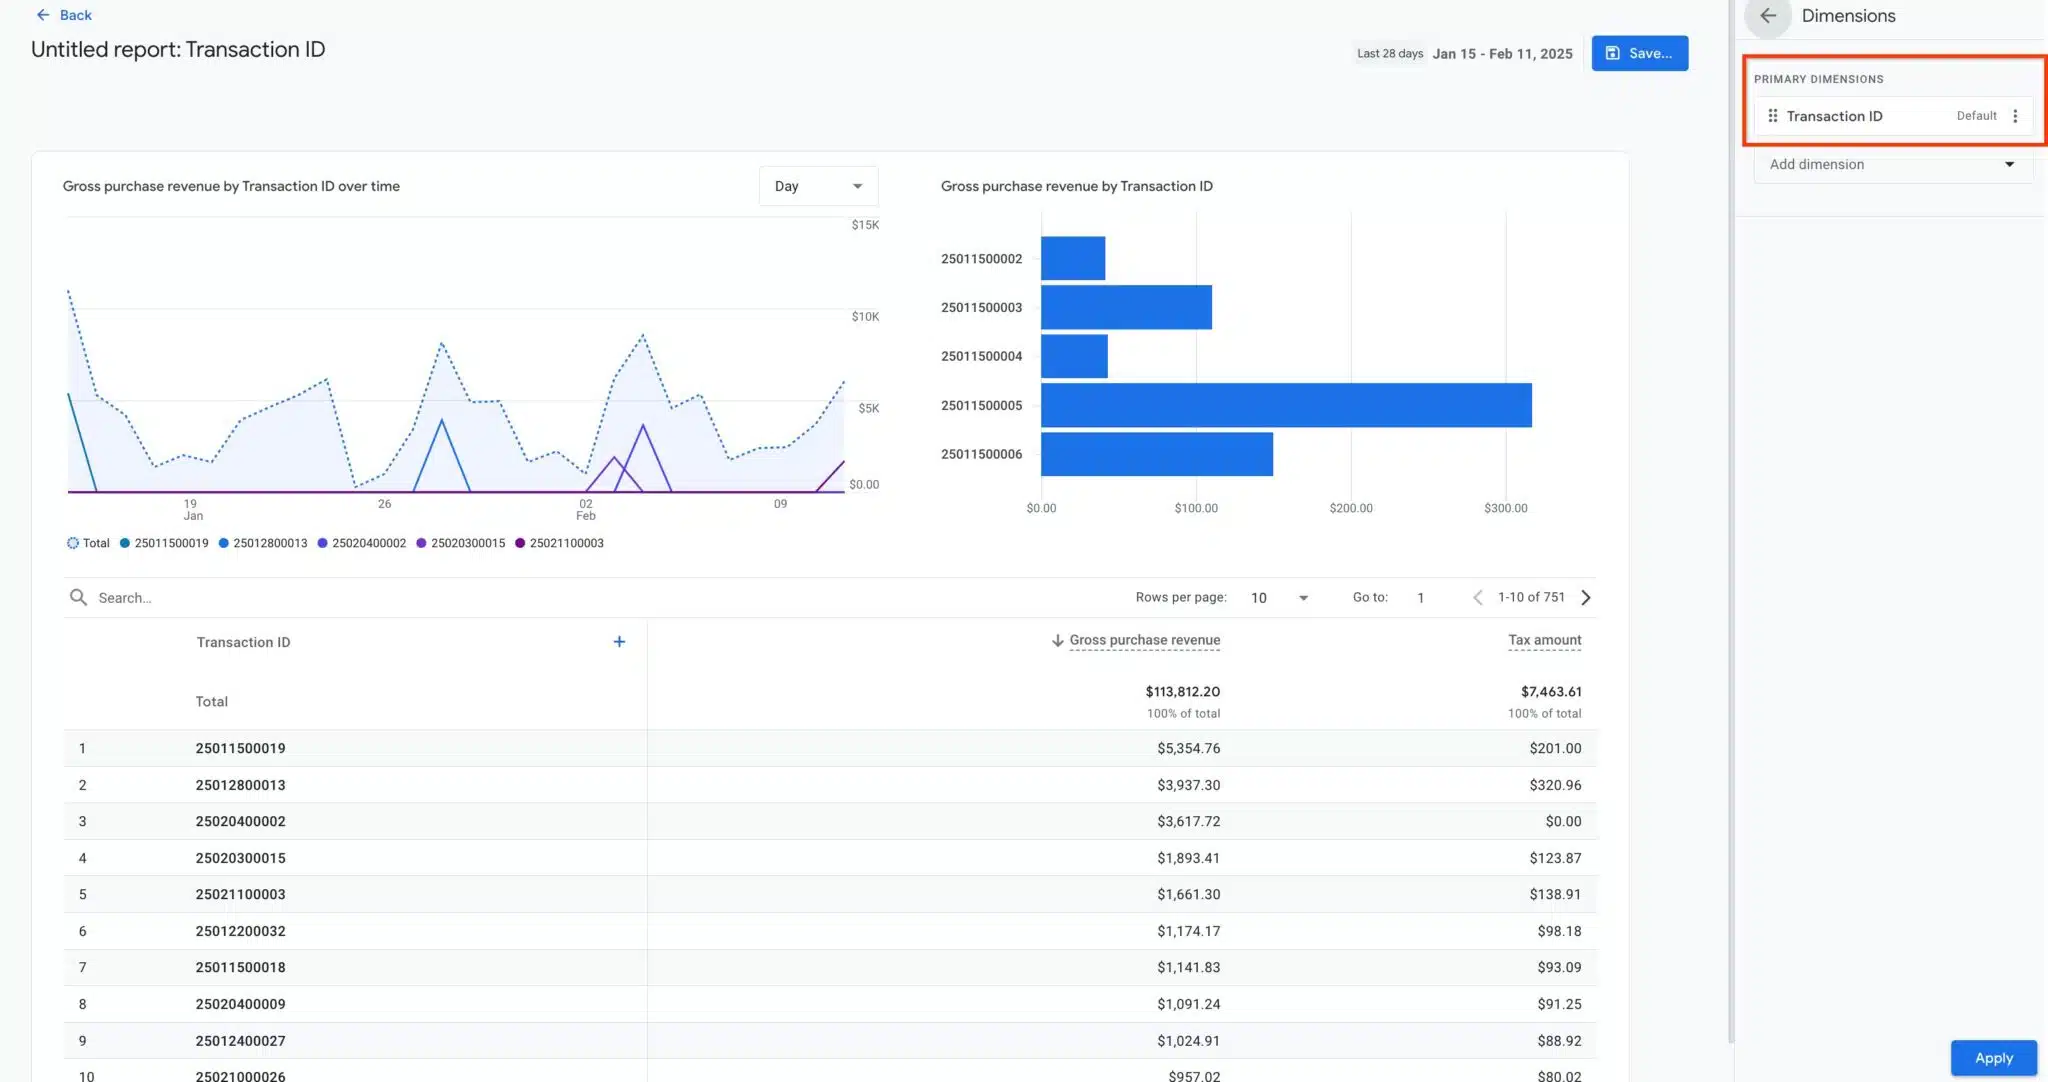Click the Default label on Transaction ID dimension
The image size is (2048, 1082).
click(x=1976, y=116)
